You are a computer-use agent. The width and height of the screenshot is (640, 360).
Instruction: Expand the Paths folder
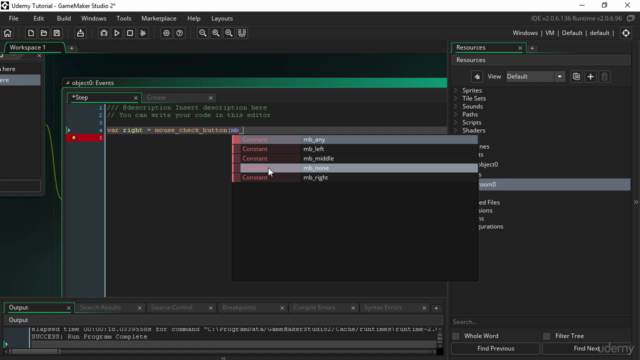[x=456, y=114]
